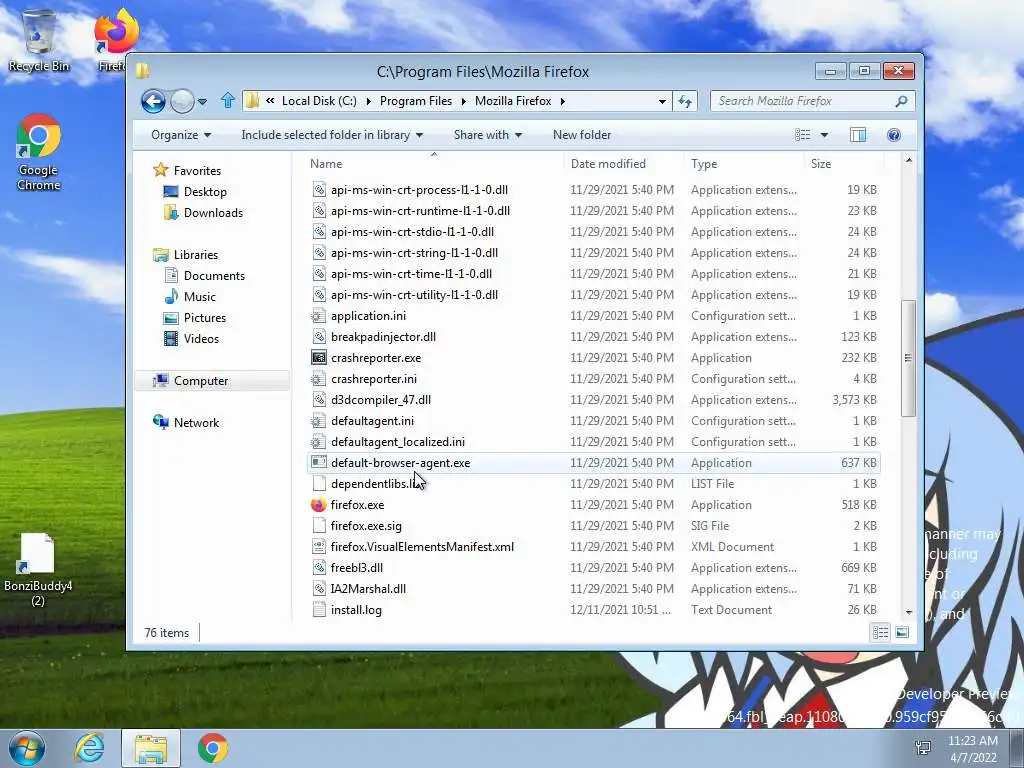Open the Share with menu
This screenshot has width=1024, height=768.
[x=488, y=135]
